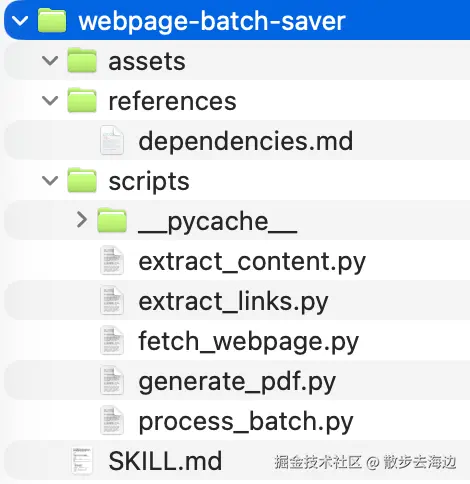Viewport: 470px width, 484px height.
Task: Click the SKILL.md document icon
Action: (x=82, y=460)
